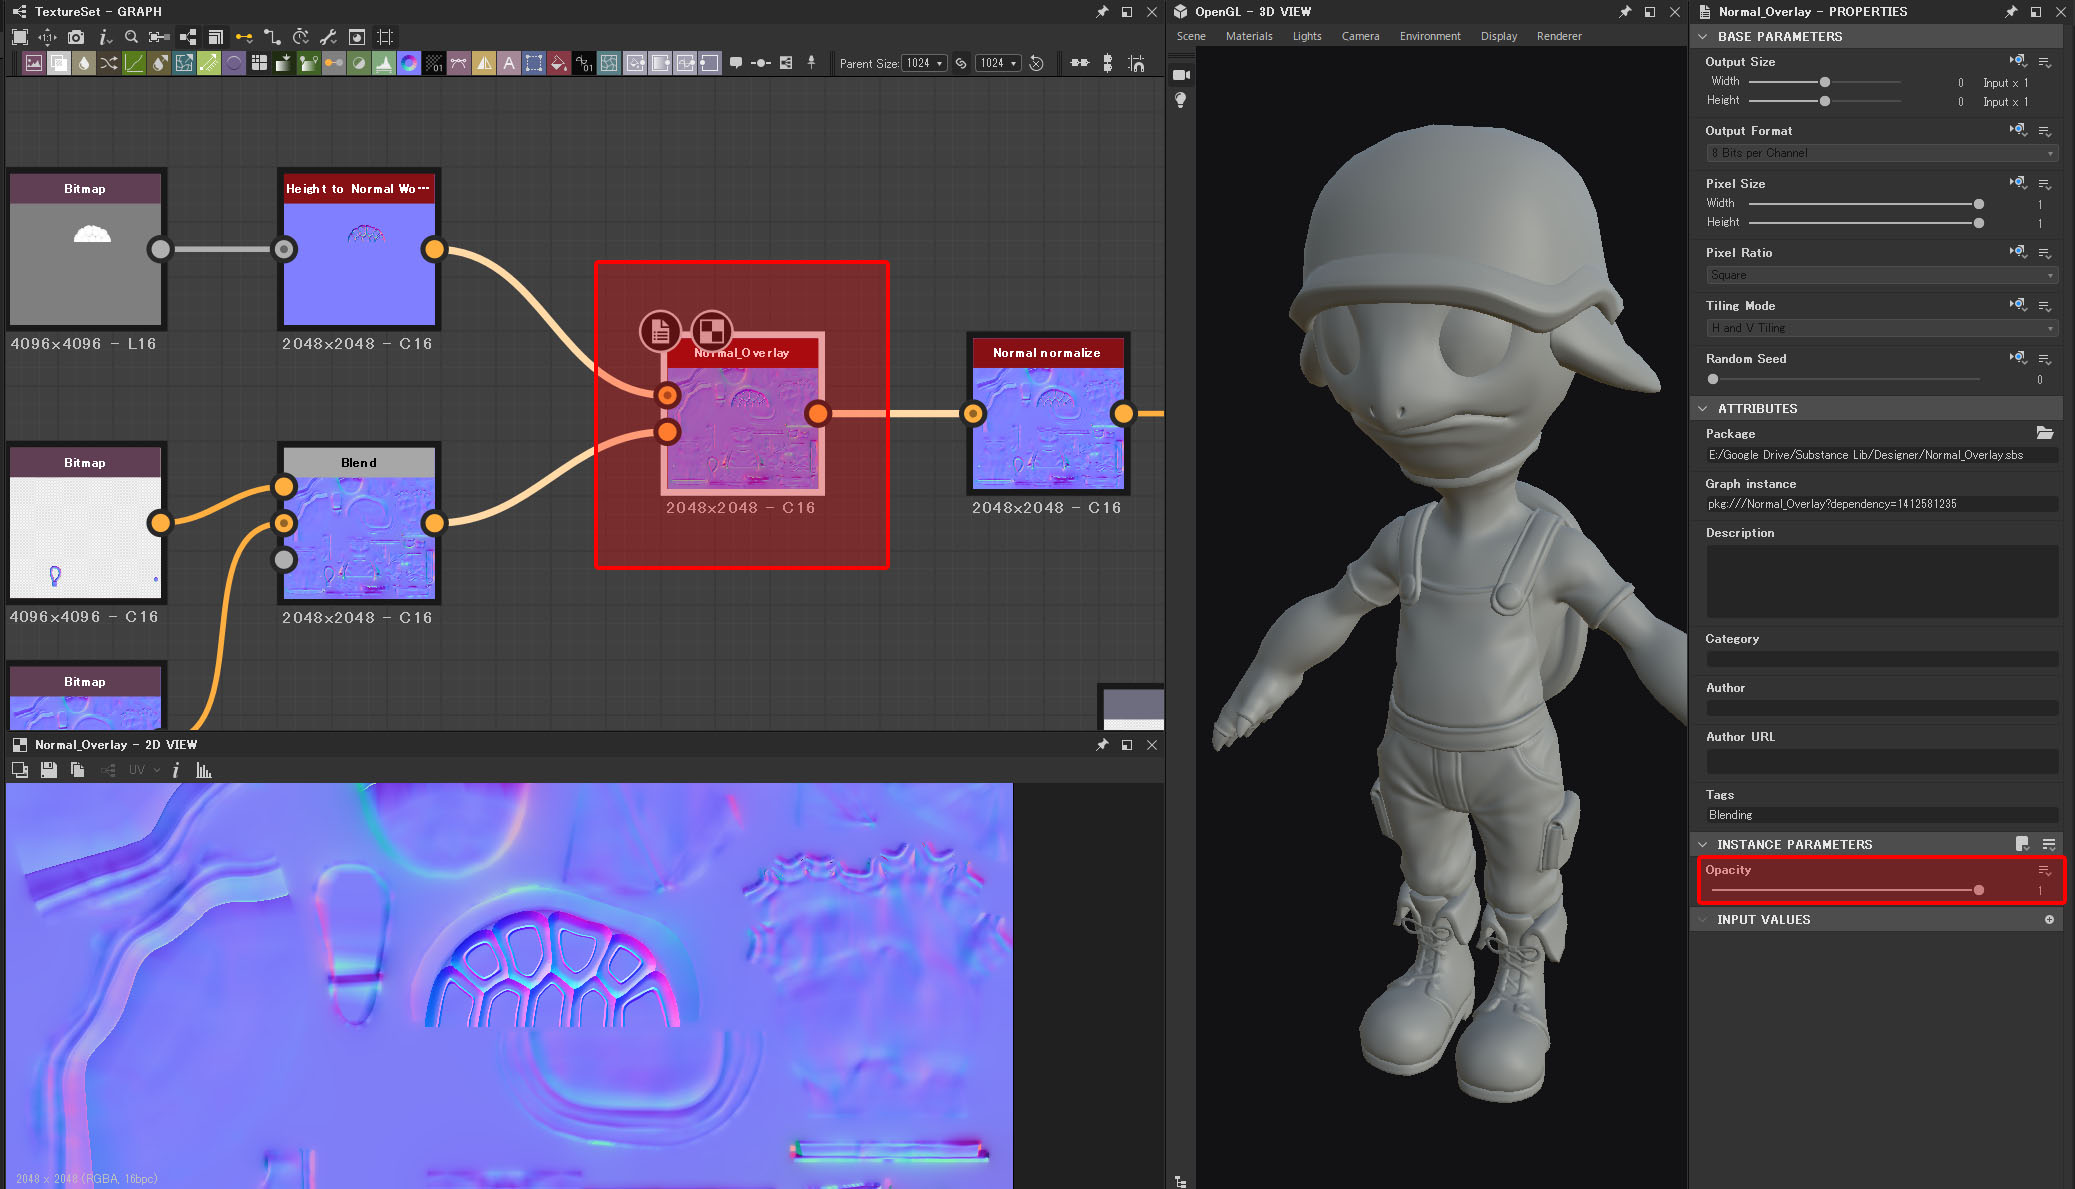Open the Camera menu in 3D view
2075x1189 pixels.
click(1360, 36)
